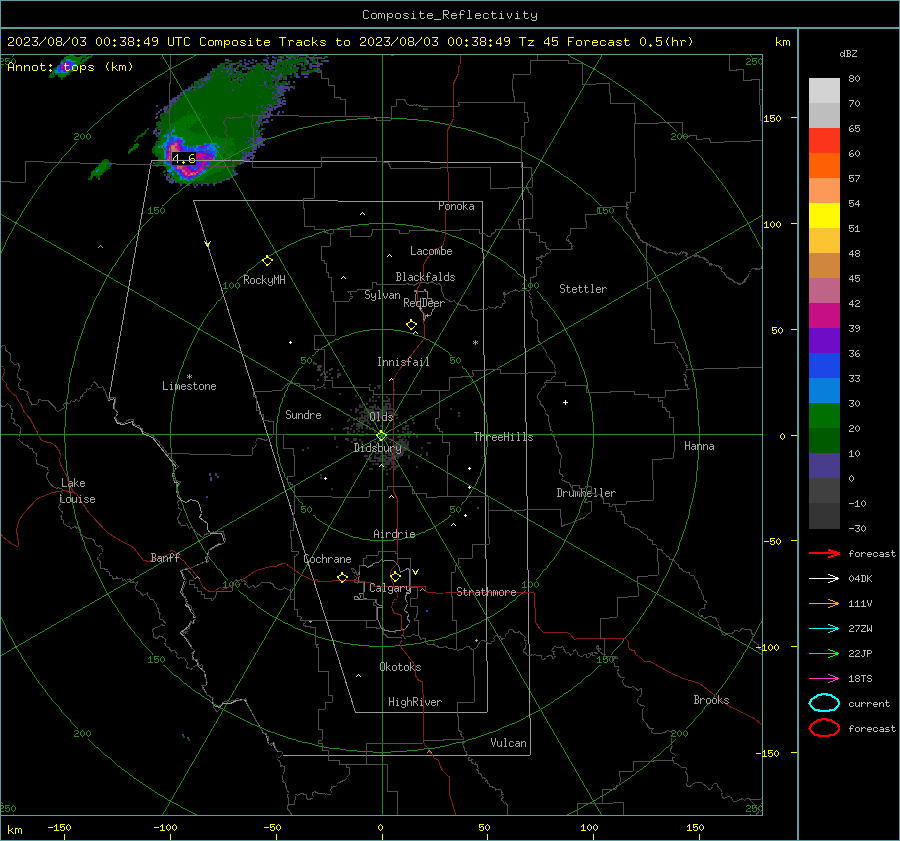
Task: Click the Airdrie city label
Action: 394,534
